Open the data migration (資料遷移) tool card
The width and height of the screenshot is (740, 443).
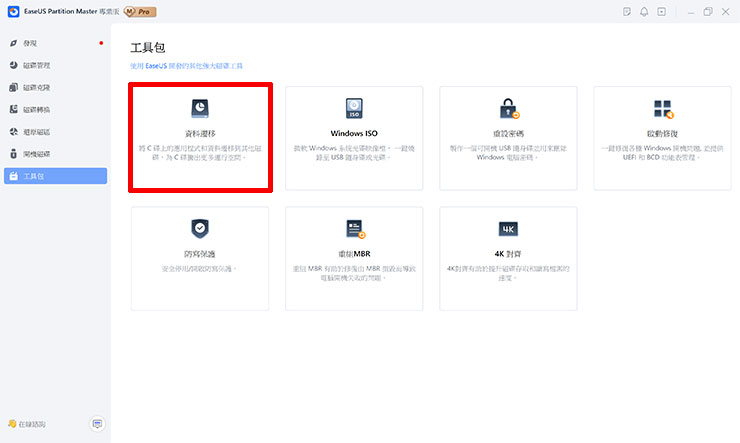click(200, 138)
